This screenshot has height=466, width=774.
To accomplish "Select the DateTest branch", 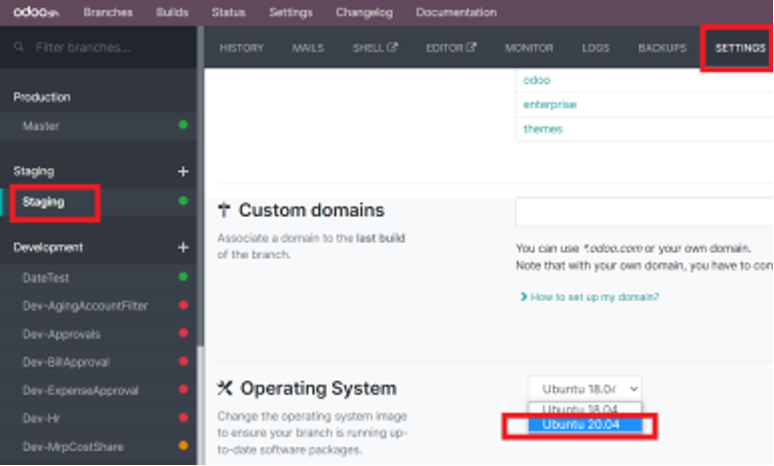I will coord(98,277).
